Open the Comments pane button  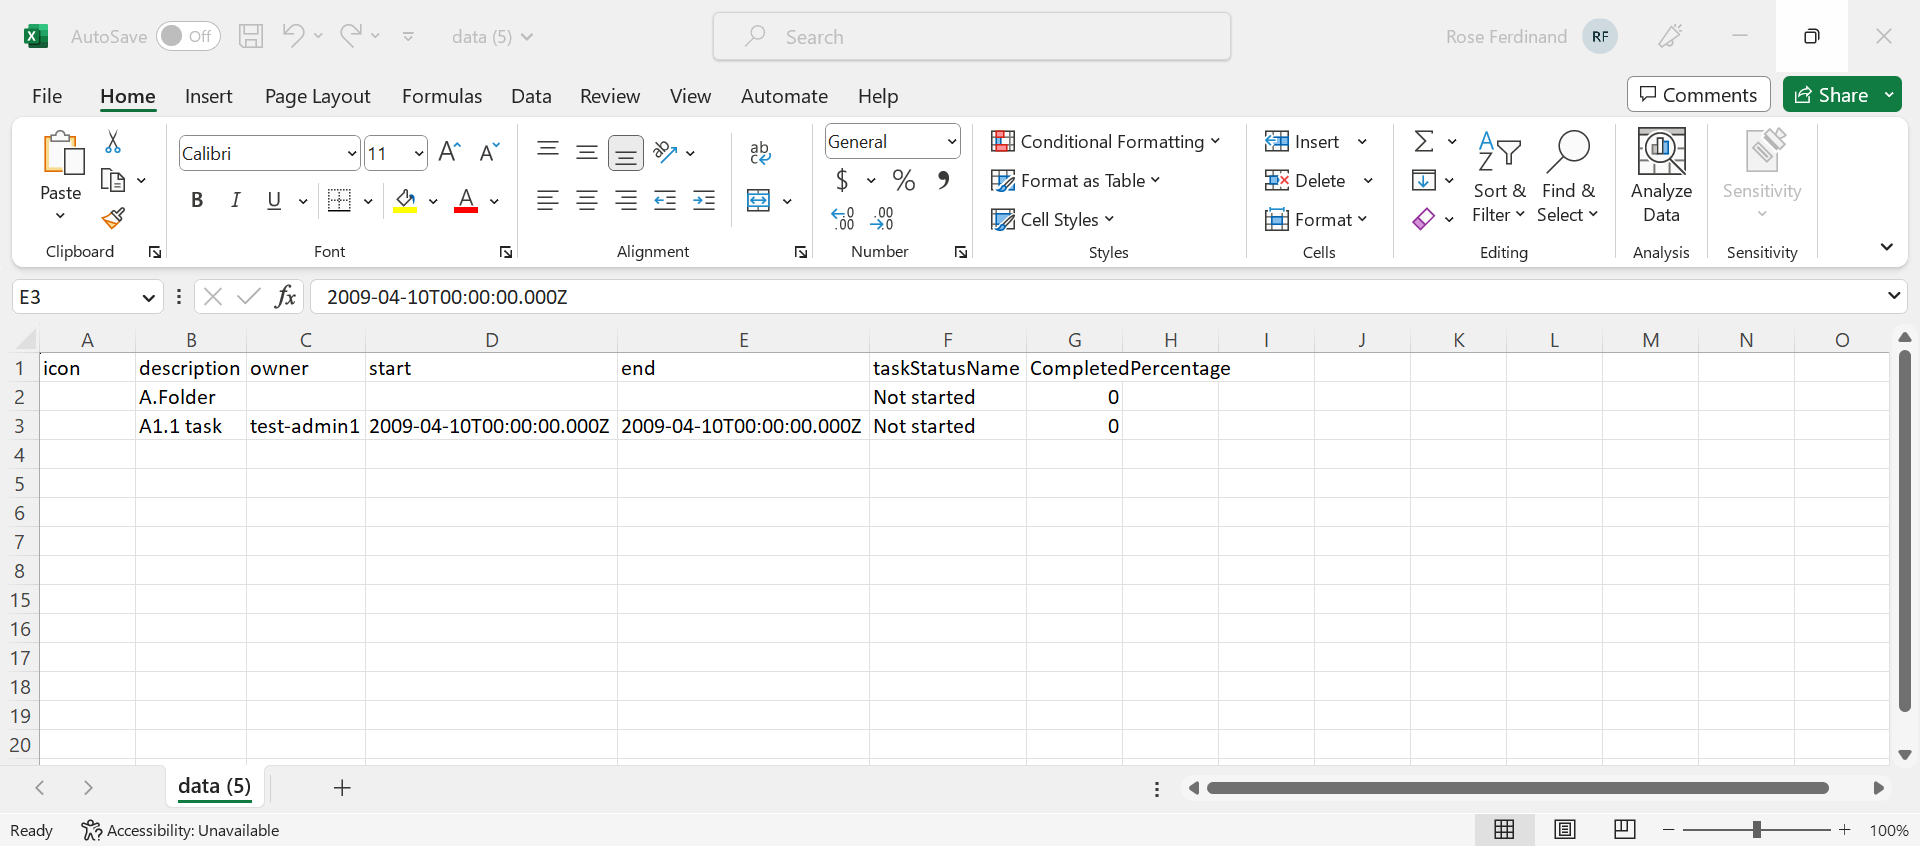(x=1698, y=95)
